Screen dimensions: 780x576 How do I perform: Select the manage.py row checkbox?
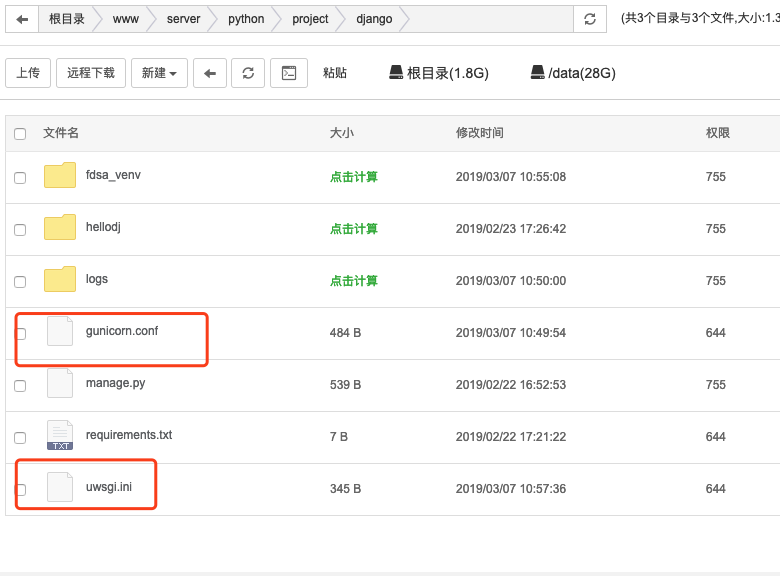point(20,385)
